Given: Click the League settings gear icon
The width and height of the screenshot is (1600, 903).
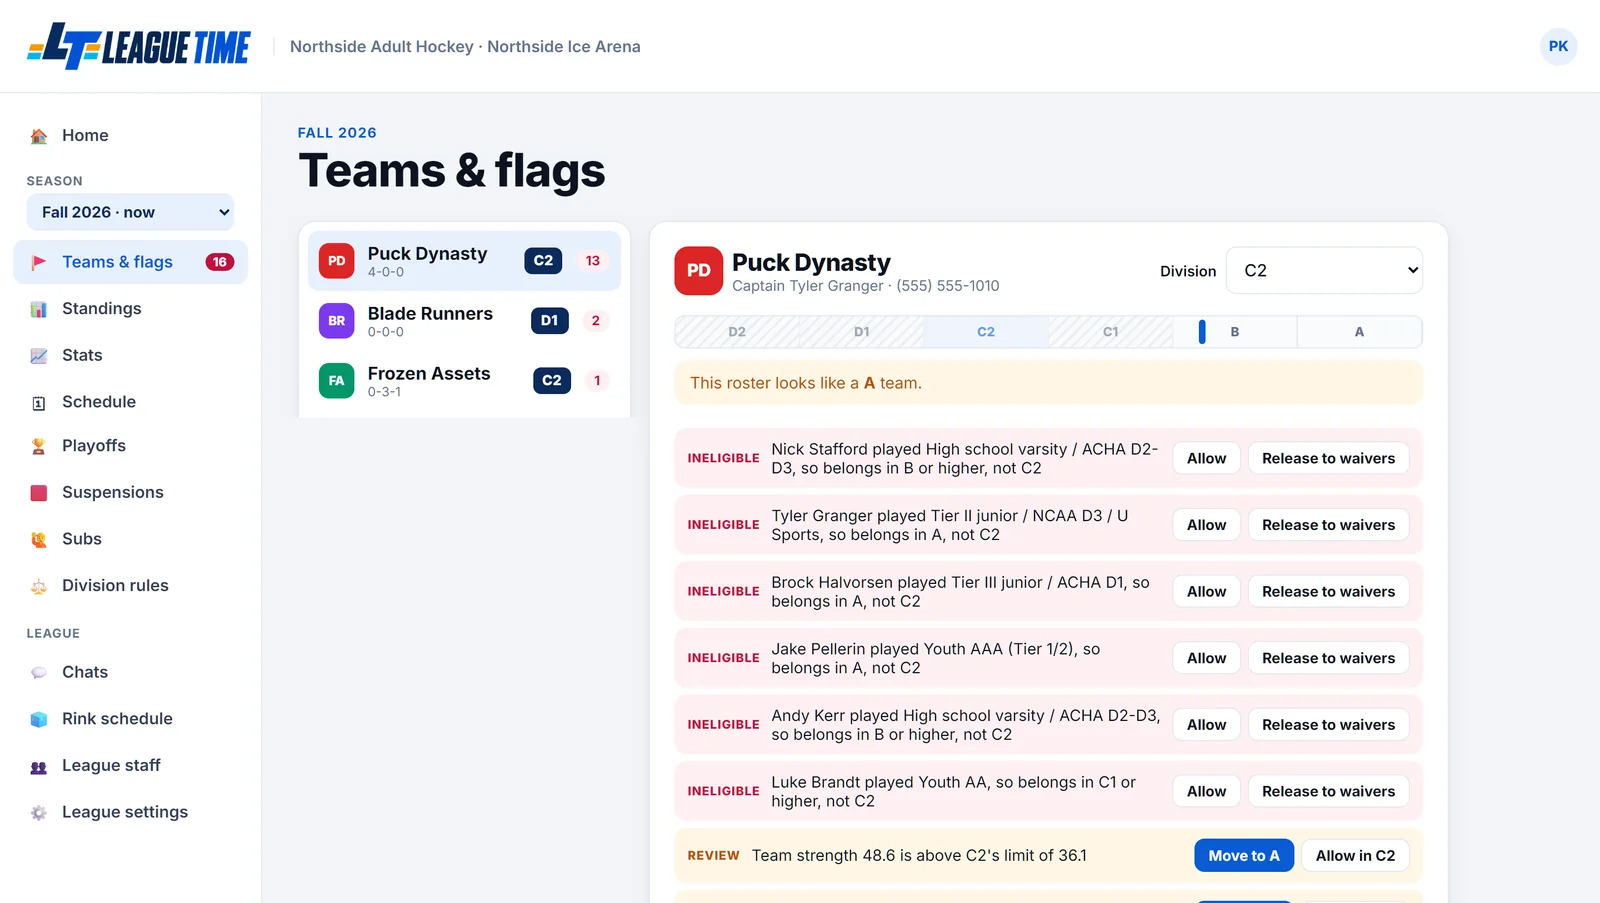Looking at the screenshot, I should [x=39, y=813].
